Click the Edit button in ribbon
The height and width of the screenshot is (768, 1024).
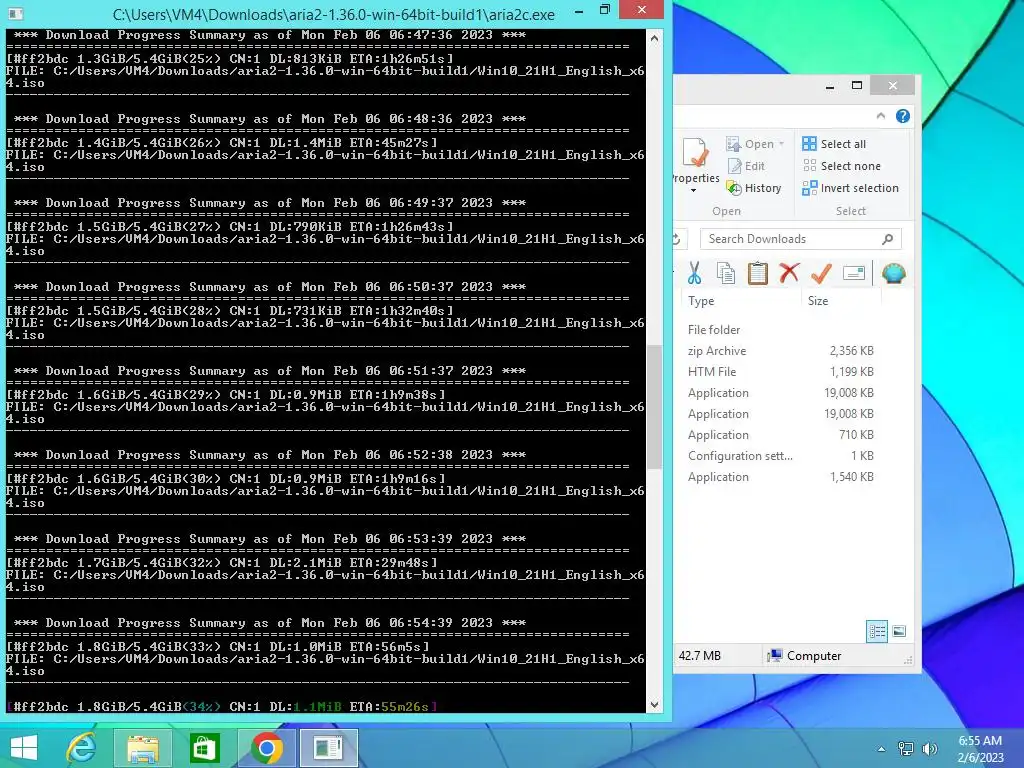point(745,166)
